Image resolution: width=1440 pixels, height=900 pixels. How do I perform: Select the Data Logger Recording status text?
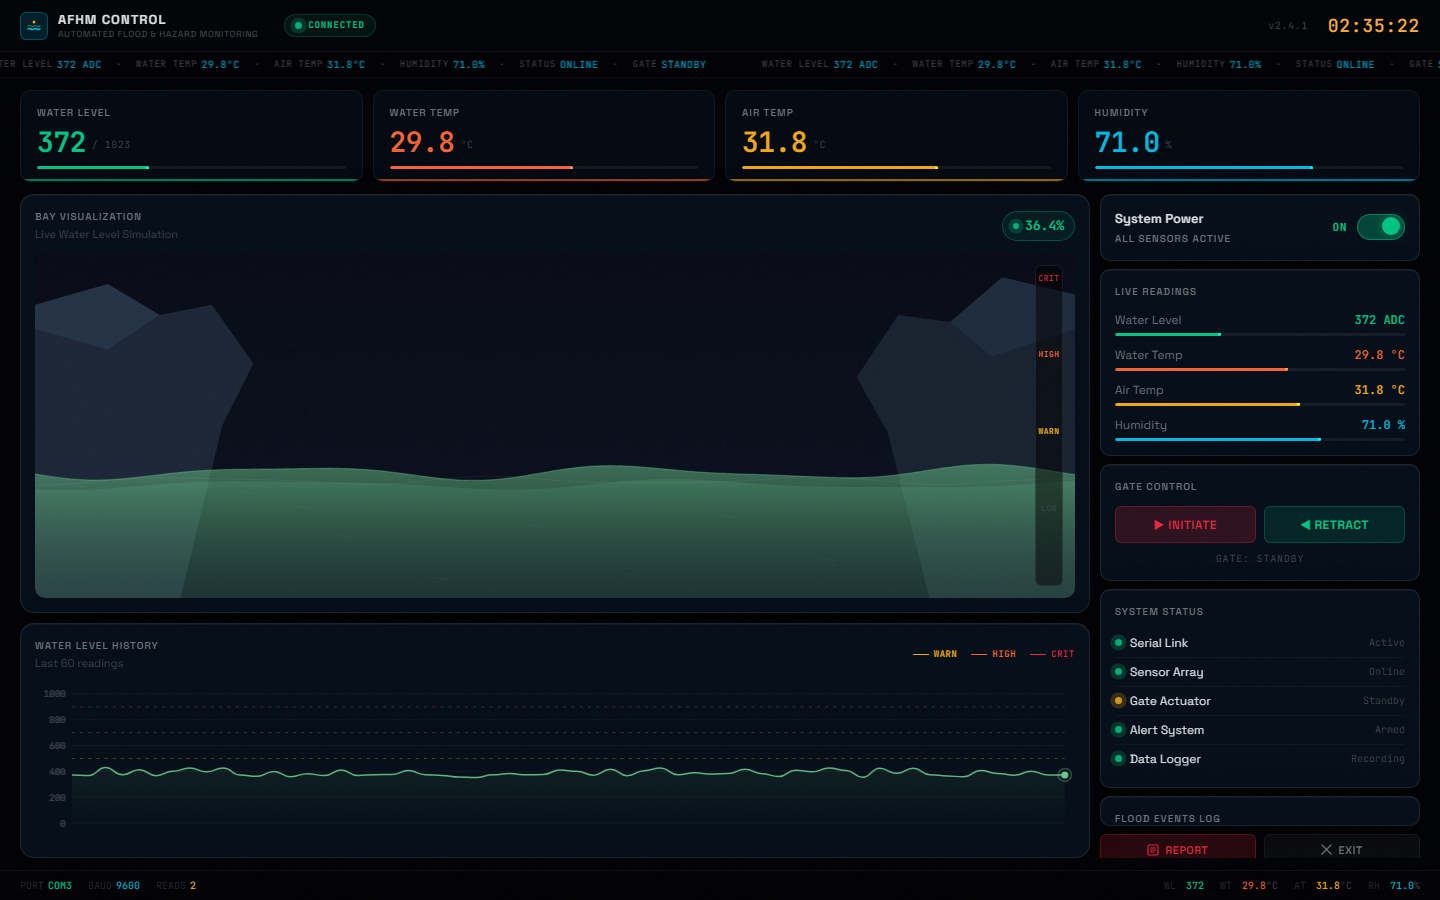1378,759
